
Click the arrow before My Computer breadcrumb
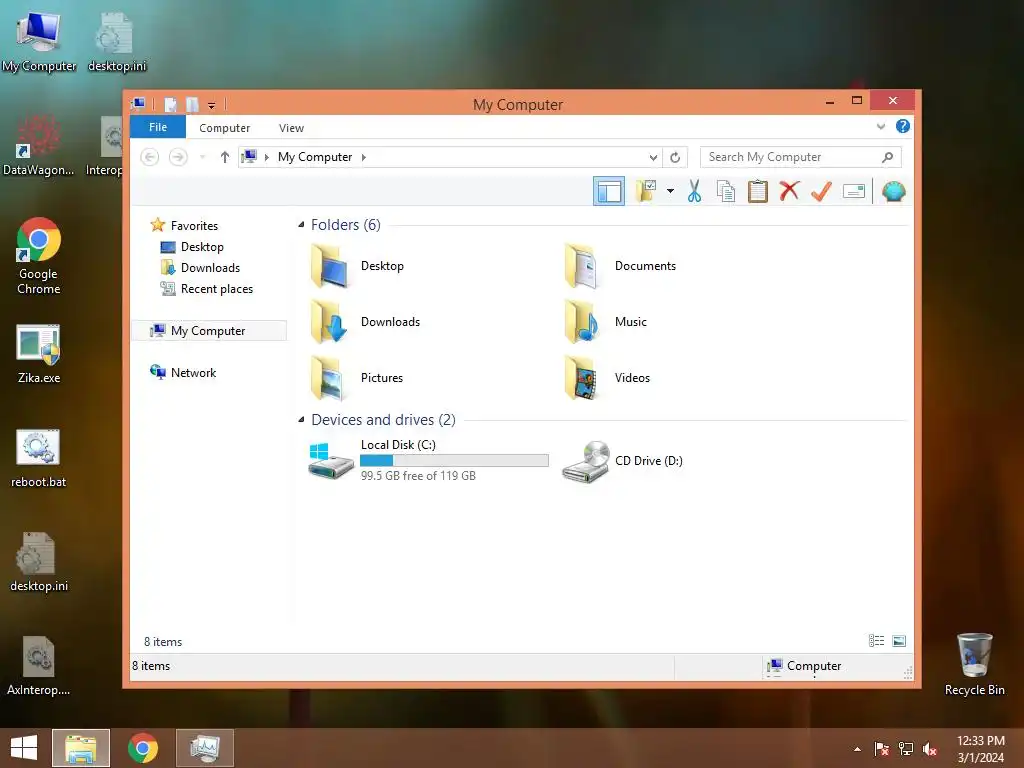(266, 157)
